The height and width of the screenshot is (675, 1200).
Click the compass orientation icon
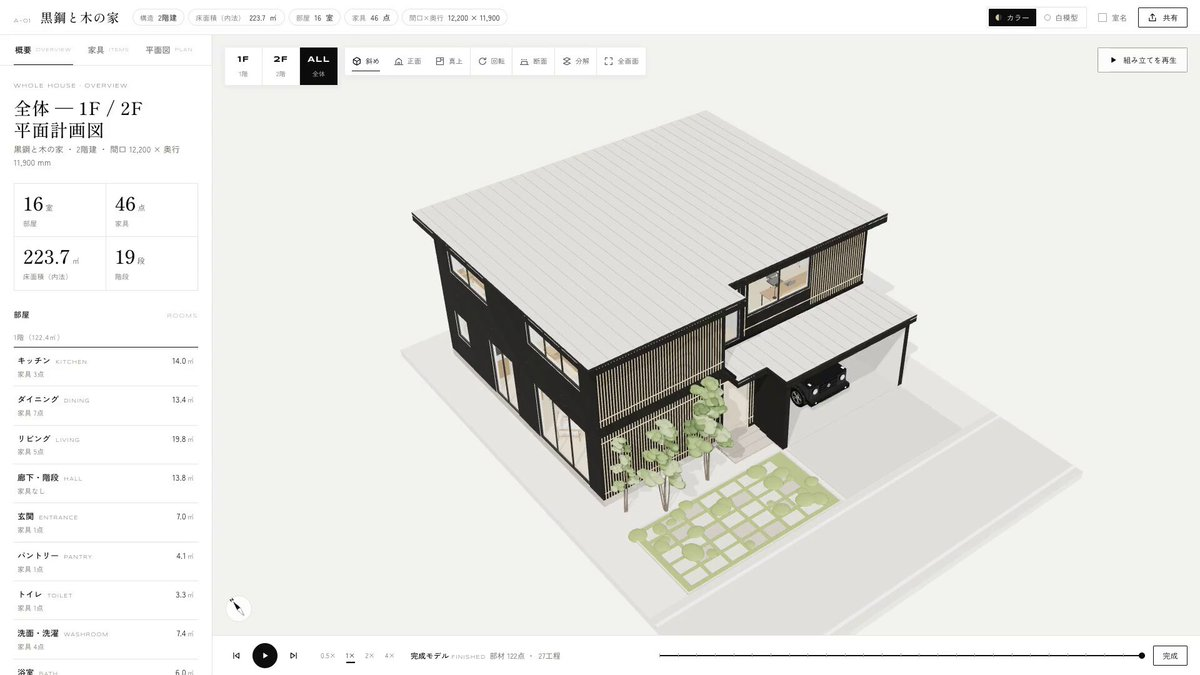(238, 607)
